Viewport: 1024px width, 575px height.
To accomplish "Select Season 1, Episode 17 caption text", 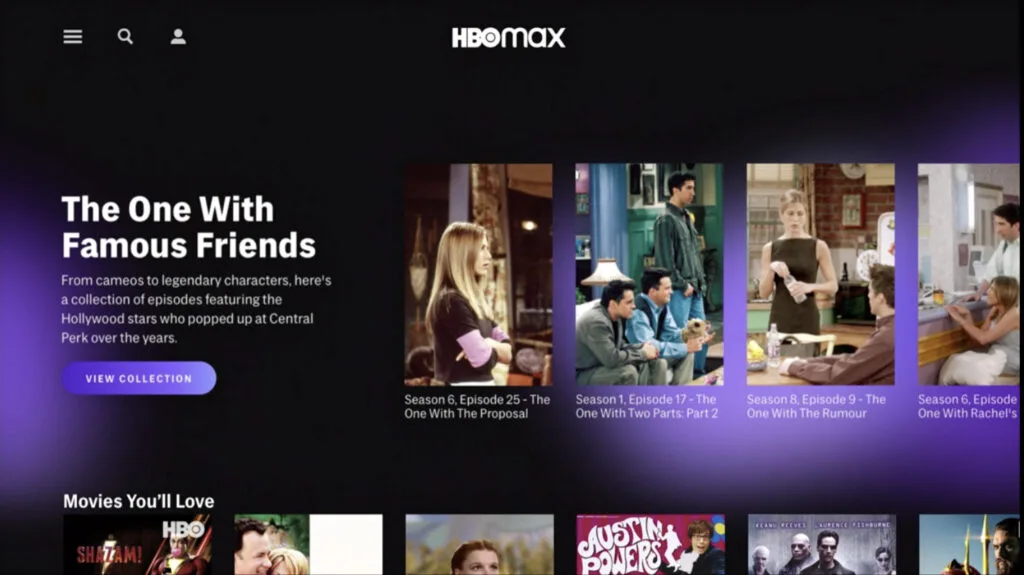I will coord(647,406).
